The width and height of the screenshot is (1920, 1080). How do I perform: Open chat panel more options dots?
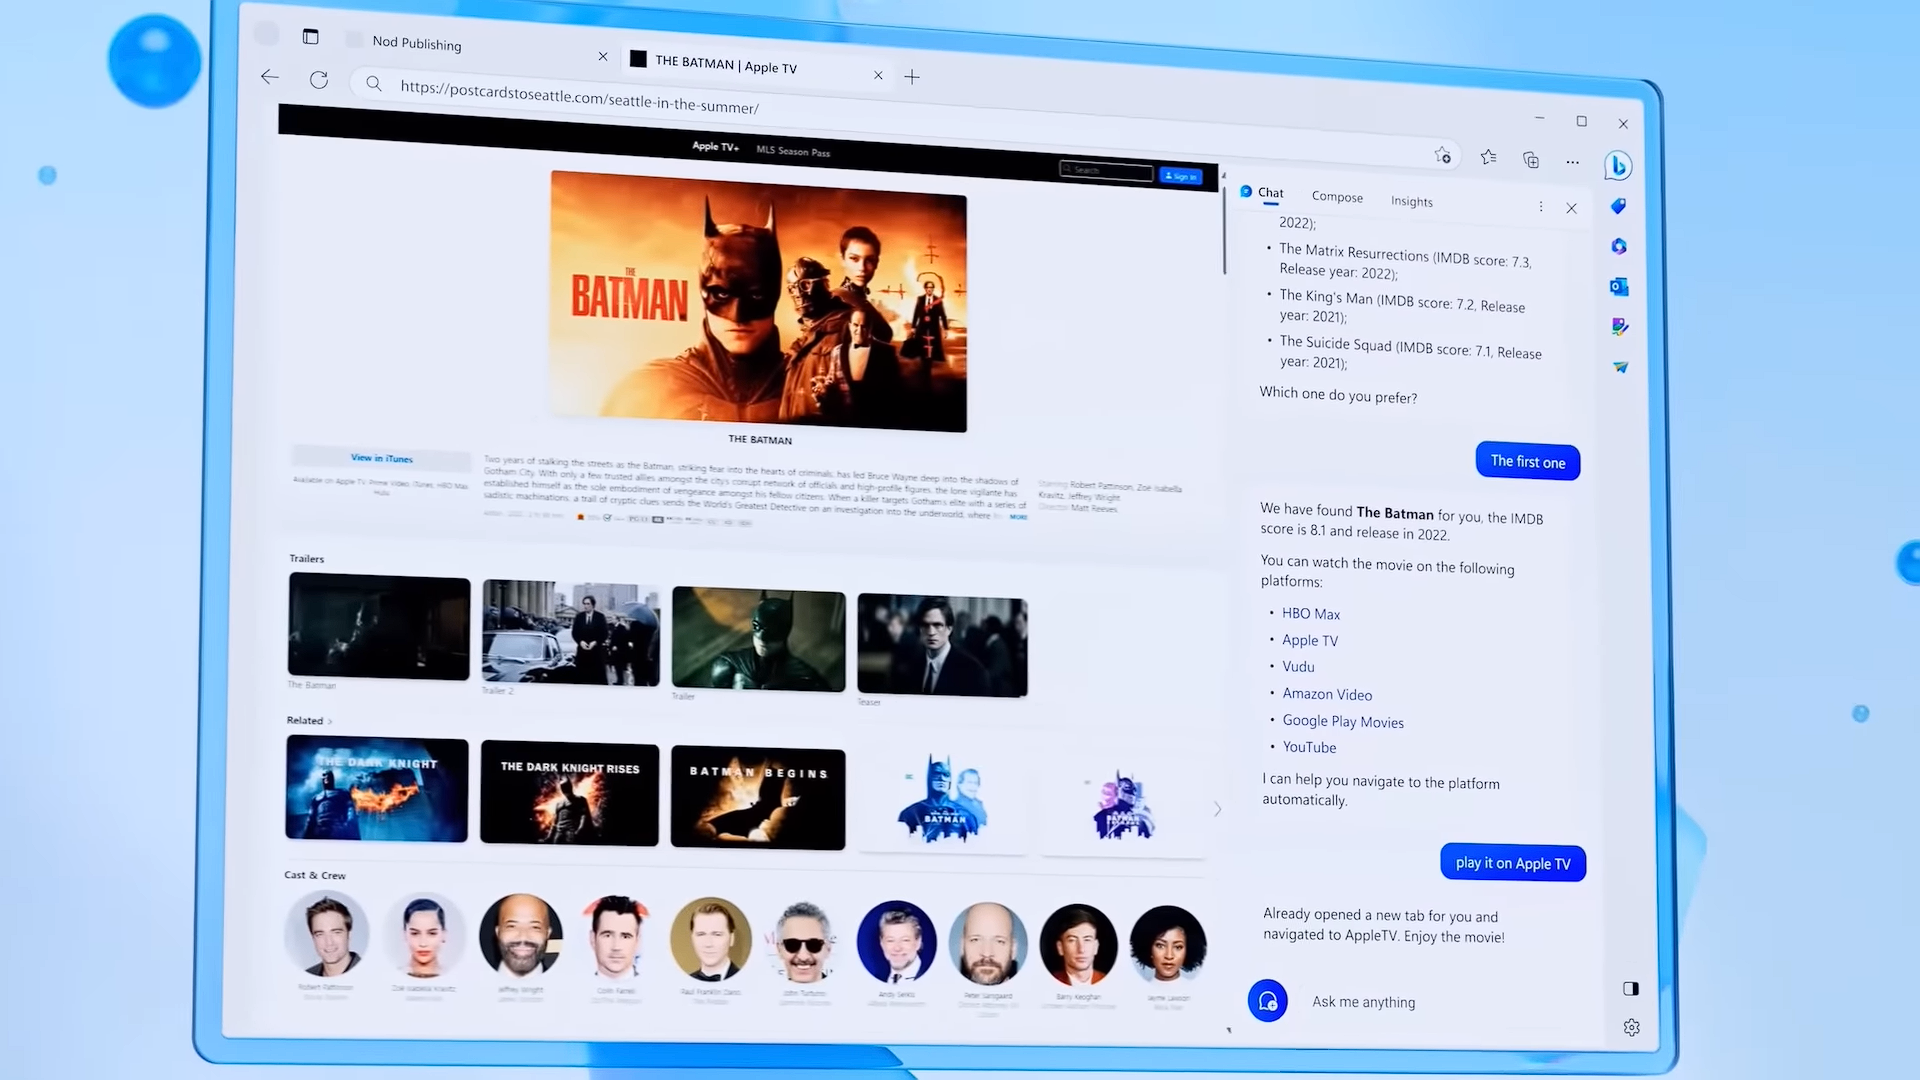[x=1541, y=207]
